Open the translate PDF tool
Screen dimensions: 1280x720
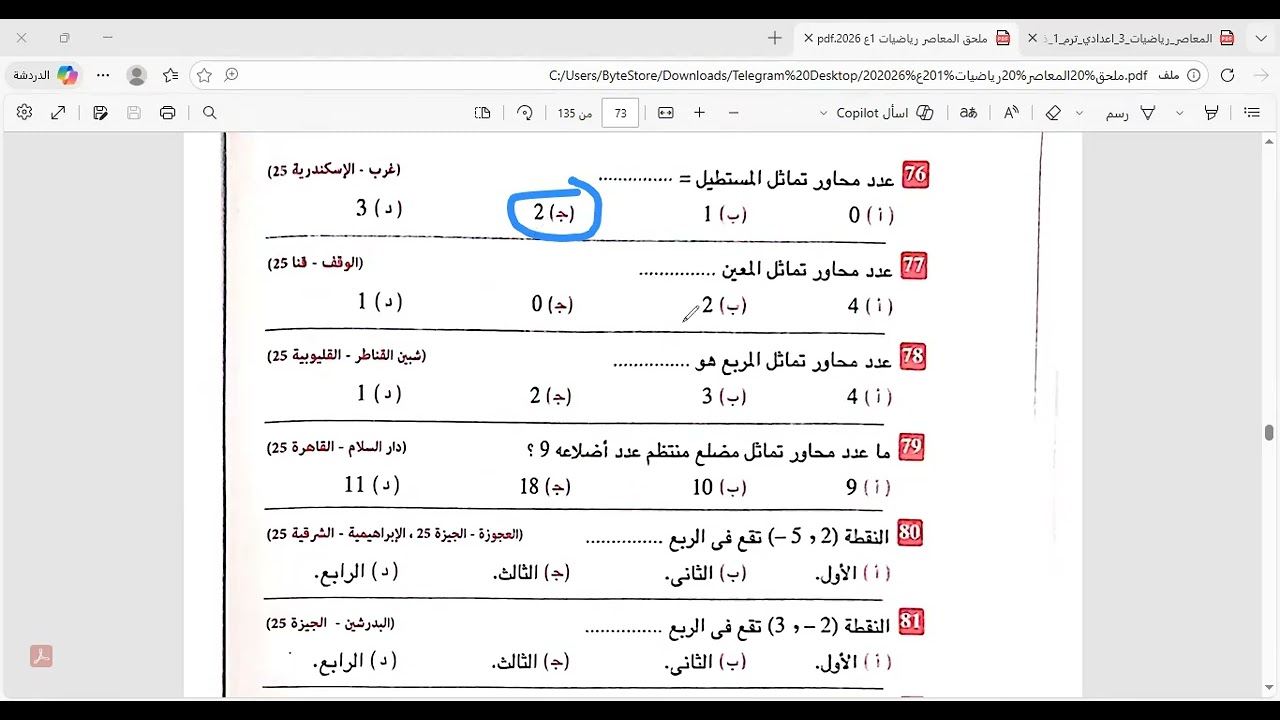[968, 113]
